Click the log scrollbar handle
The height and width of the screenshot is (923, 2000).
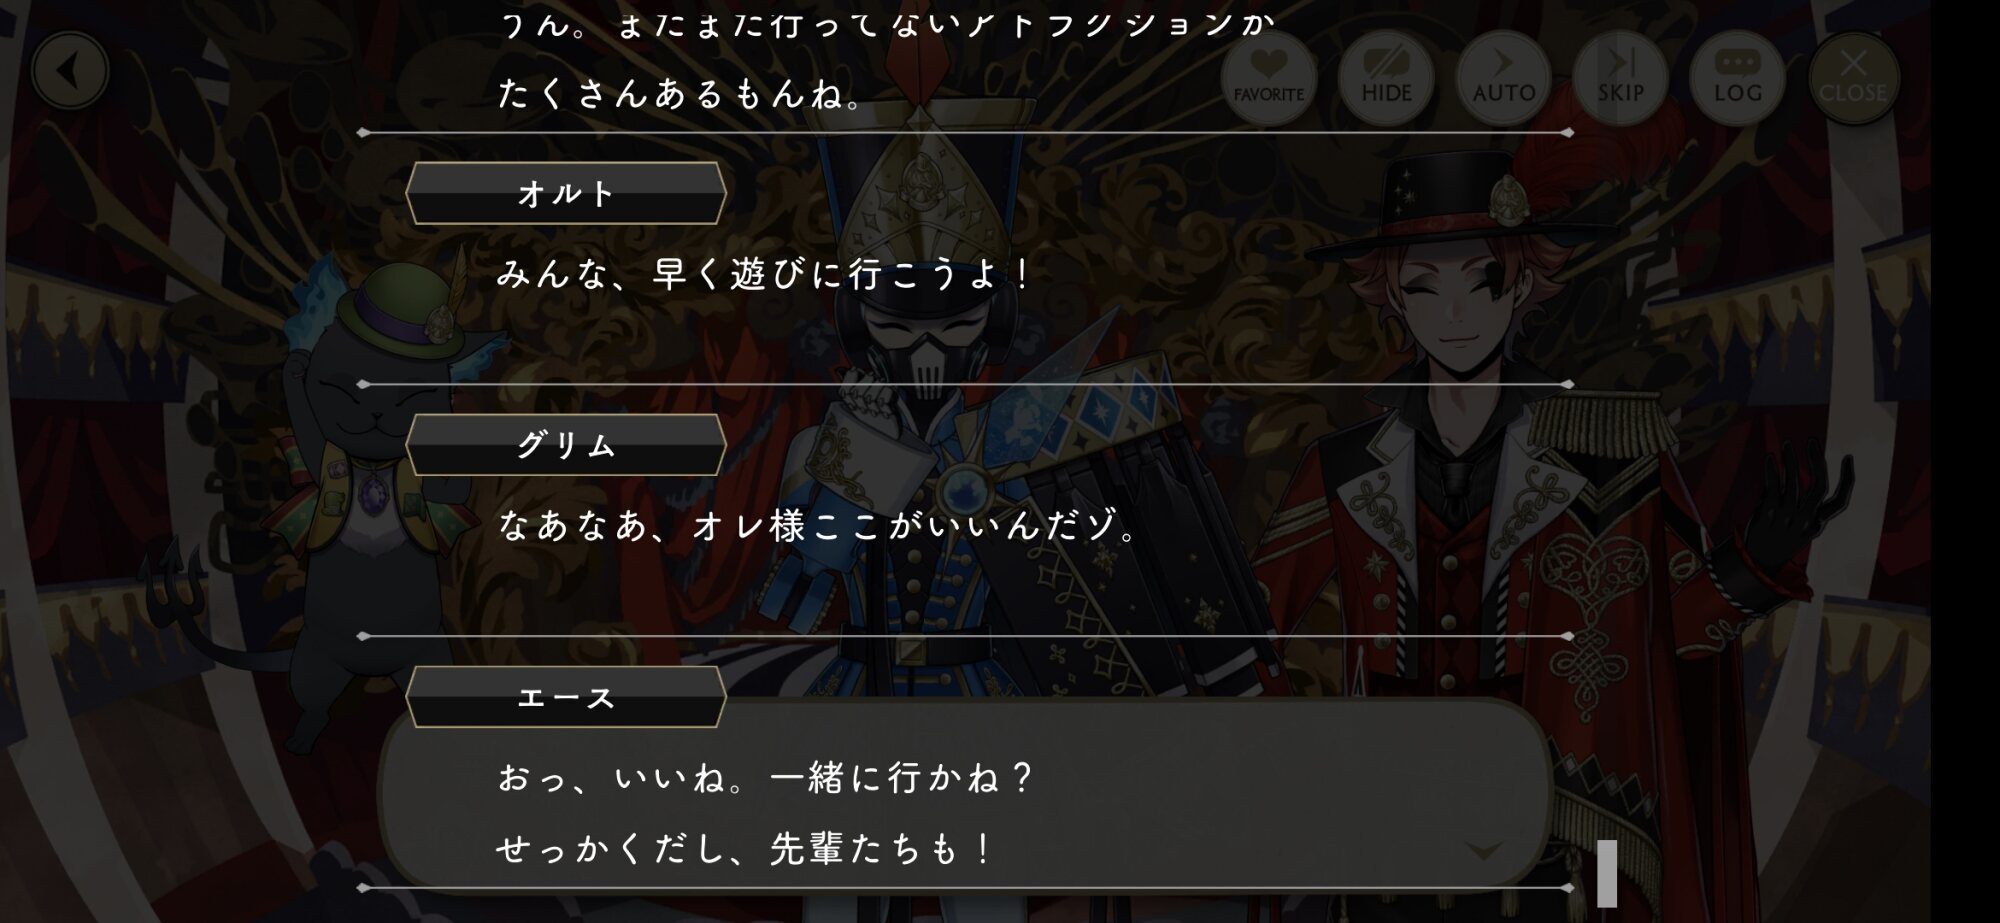[x=1607, y=872]
